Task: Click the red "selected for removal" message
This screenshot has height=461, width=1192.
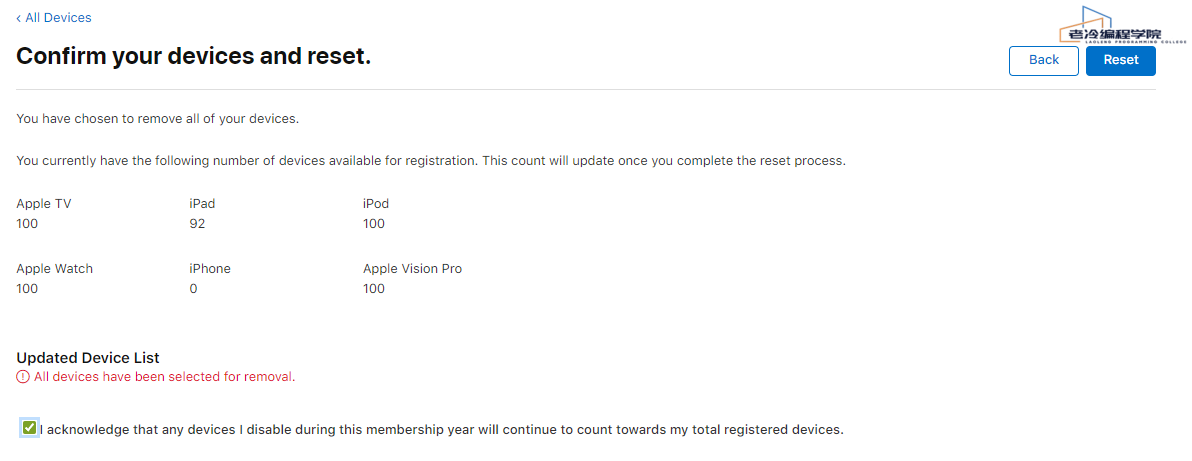Action: click(164, 377)
